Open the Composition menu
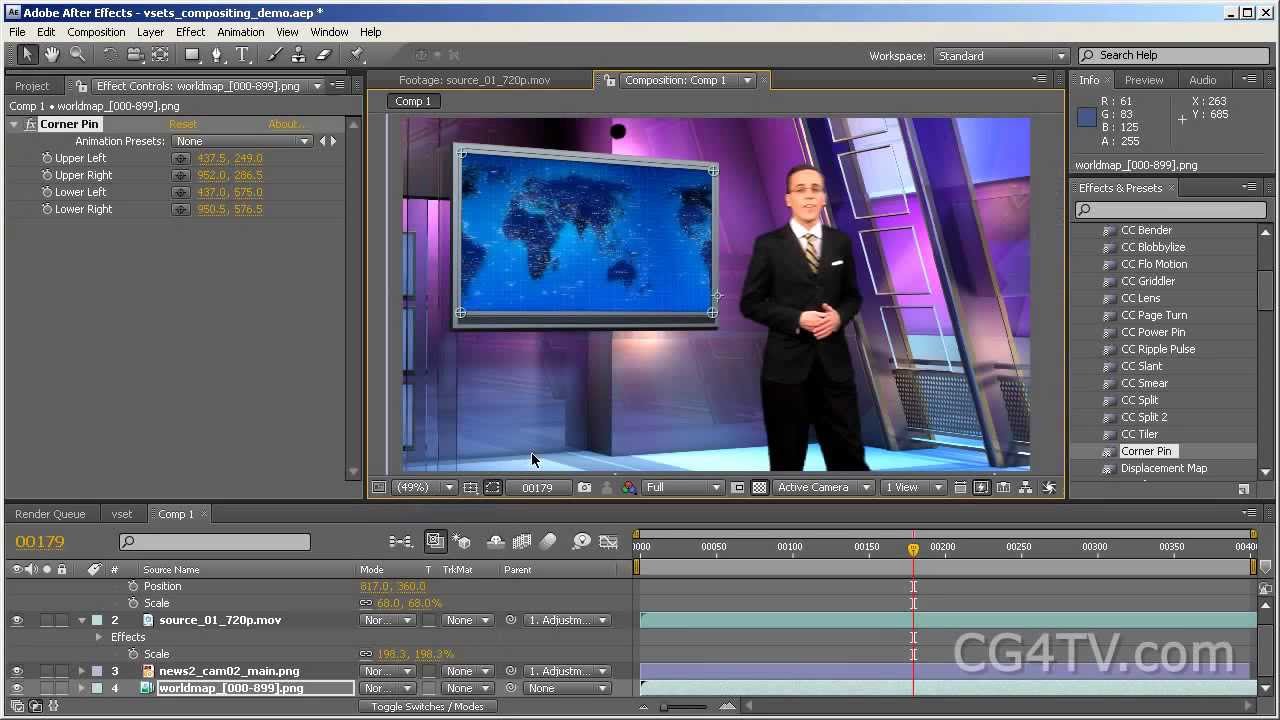 (96, 32)
